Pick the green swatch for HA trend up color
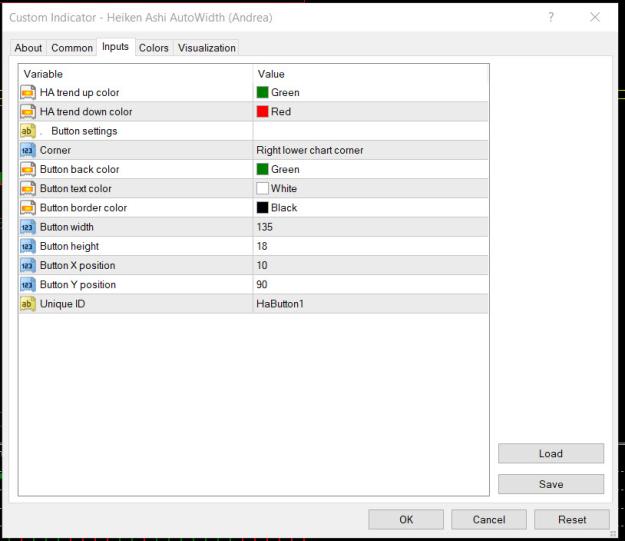Screen dimensions: 625x541 (x=262, y=92)
